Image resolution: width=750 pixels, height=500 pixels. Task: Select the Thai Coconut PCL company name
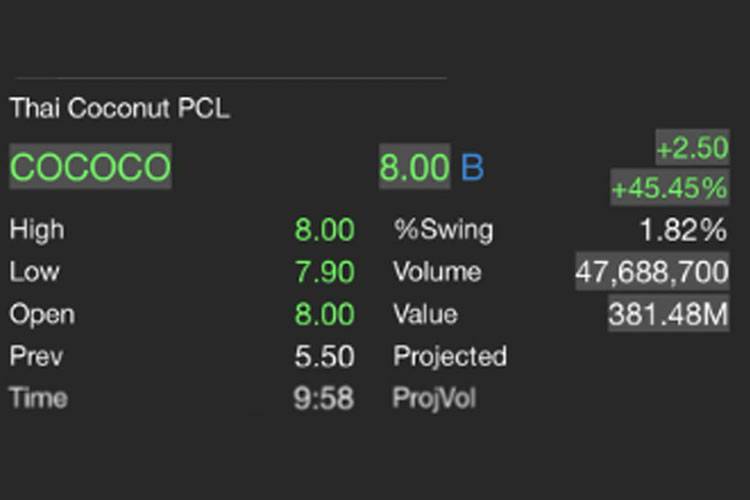pyautogui.click(x=119, y=109)
